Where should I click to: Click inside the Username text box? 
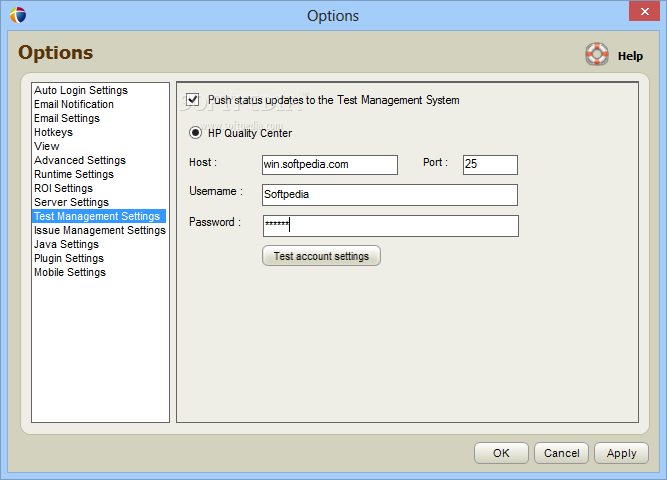[390, 195]
